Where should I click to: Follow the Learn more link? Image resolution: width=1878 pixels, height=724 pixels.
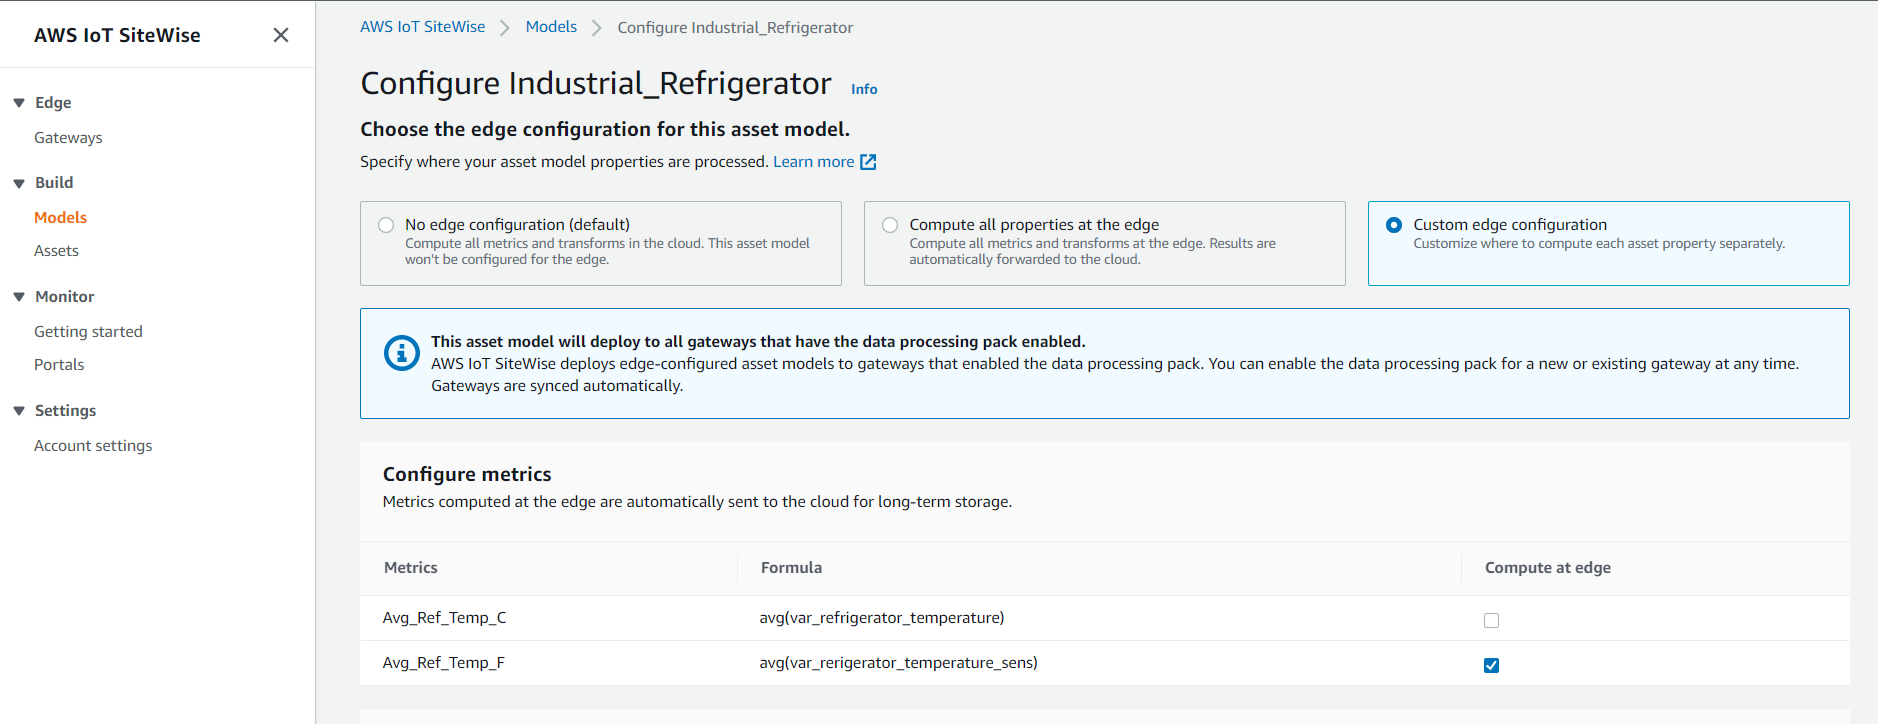[x=813, y=162]
